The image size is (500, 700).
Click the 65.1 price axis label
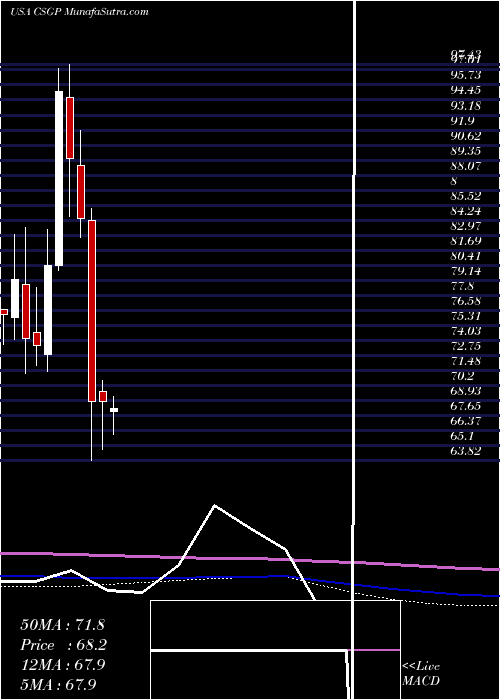point(462,437)
